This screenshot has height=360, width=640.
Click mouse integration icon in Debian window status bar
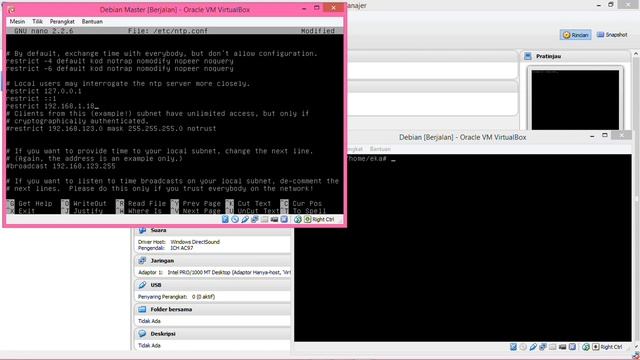[x=586, y=347]
